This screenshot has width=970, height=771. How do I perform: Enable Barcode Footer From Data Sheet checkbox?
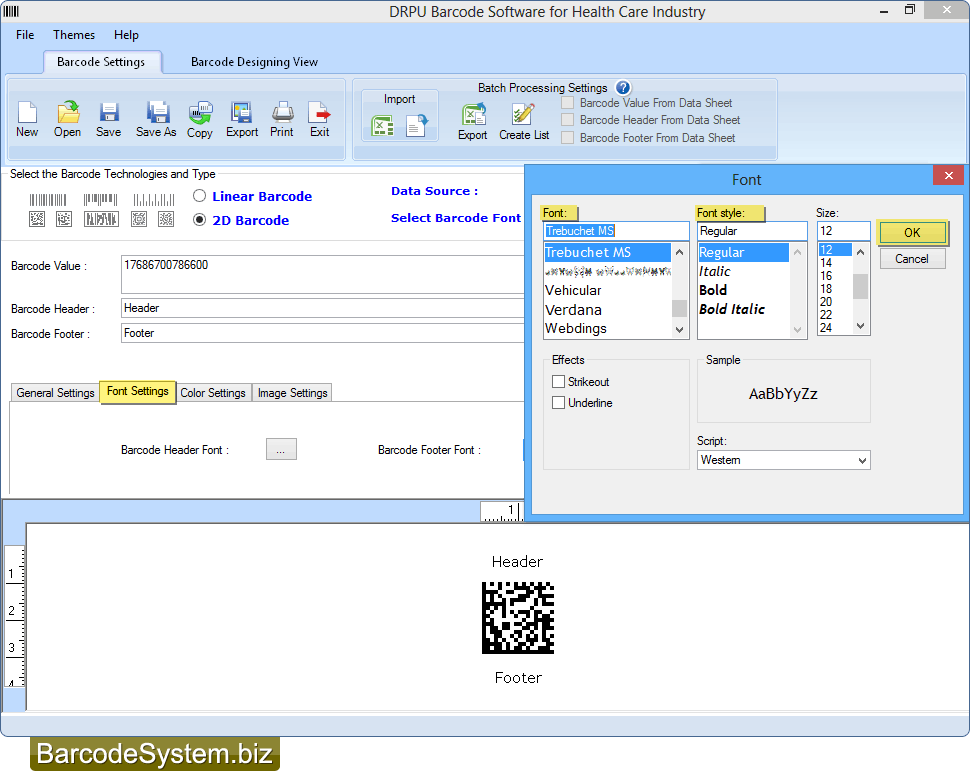coord(567,138)
